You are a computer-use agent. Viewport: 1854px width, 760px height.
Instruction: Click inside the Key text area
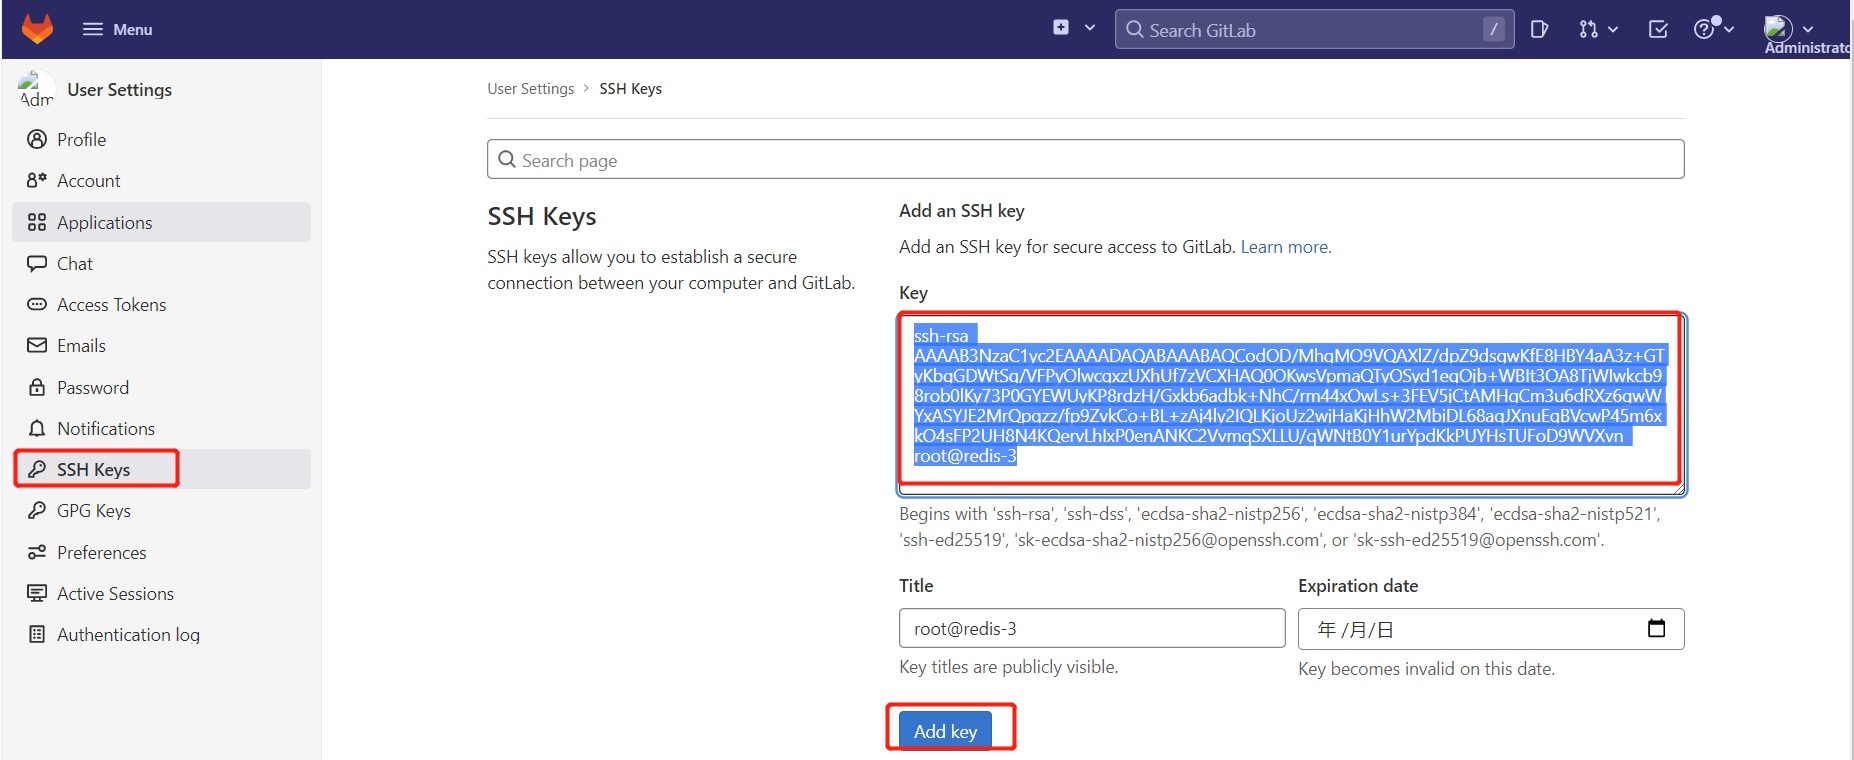[1292, 404]
